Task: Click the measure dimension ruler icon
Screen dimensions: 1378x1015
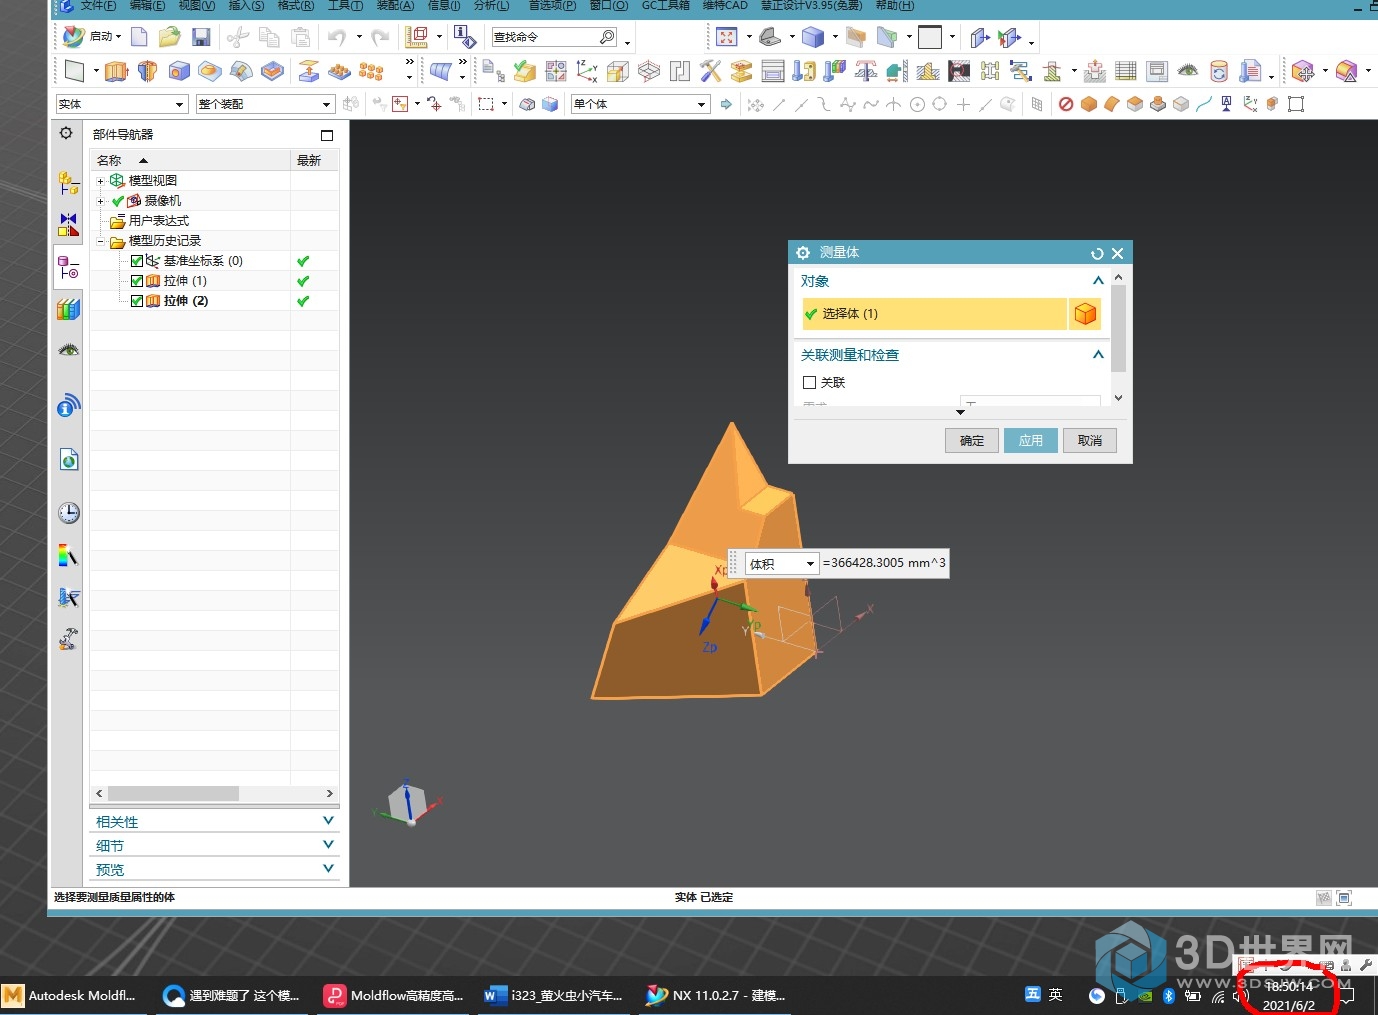Action: [416, 37]
